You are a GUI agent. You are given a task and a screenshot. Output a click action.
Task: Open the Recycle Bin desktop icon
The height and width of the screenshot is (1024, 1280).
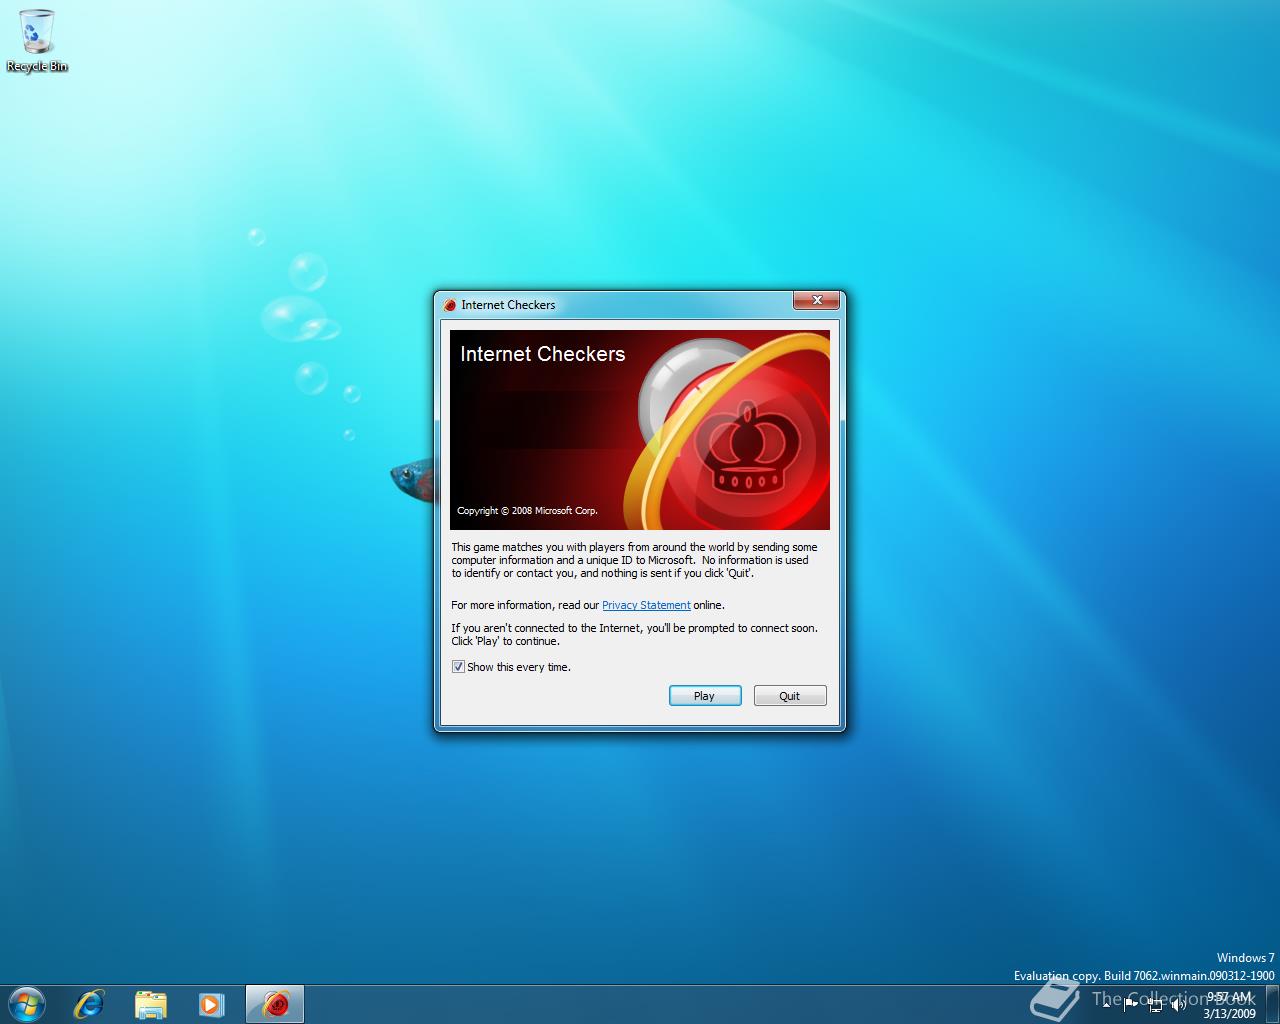click(x=37, y=41)
